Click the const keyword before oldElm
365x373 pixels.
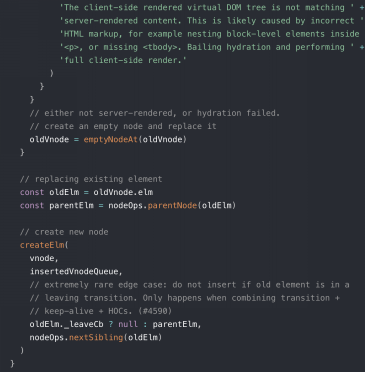click(32, 192)
